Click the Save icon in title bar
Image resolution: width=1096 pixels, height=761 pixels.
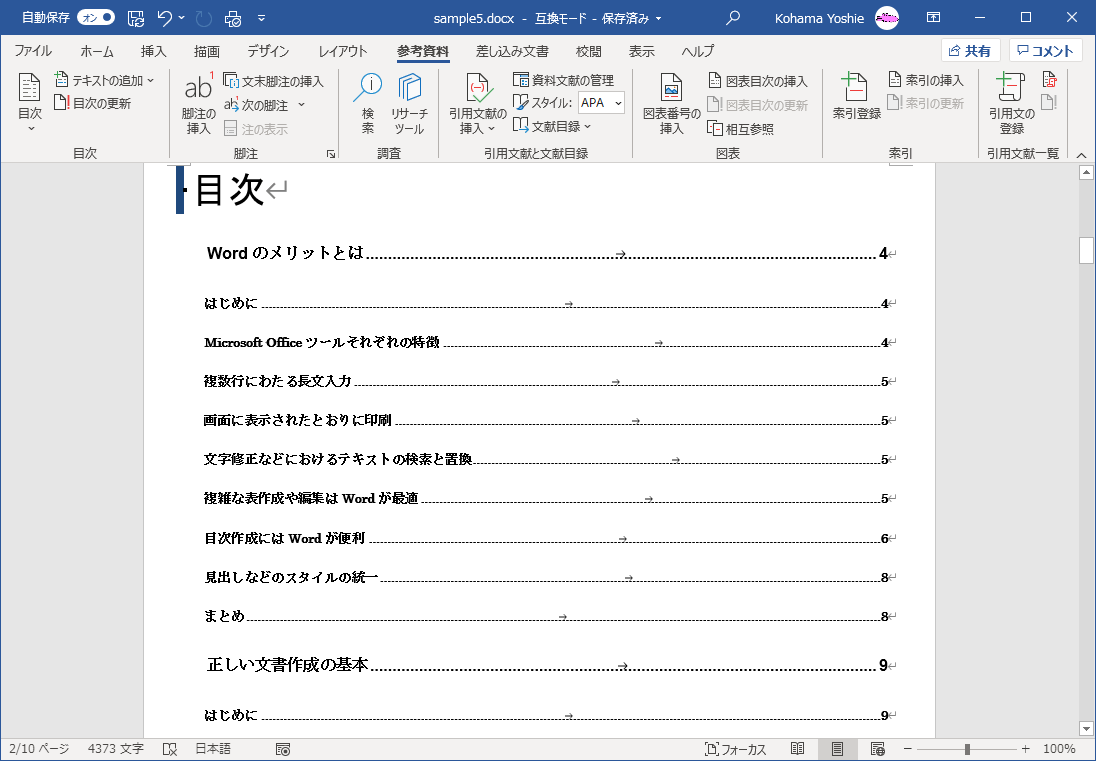pyautogui.click(x=136, y=18)
